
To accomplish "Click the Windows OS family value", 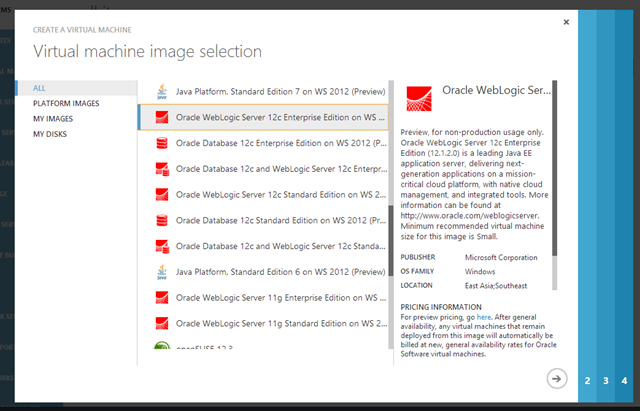I will click(480, 272).
